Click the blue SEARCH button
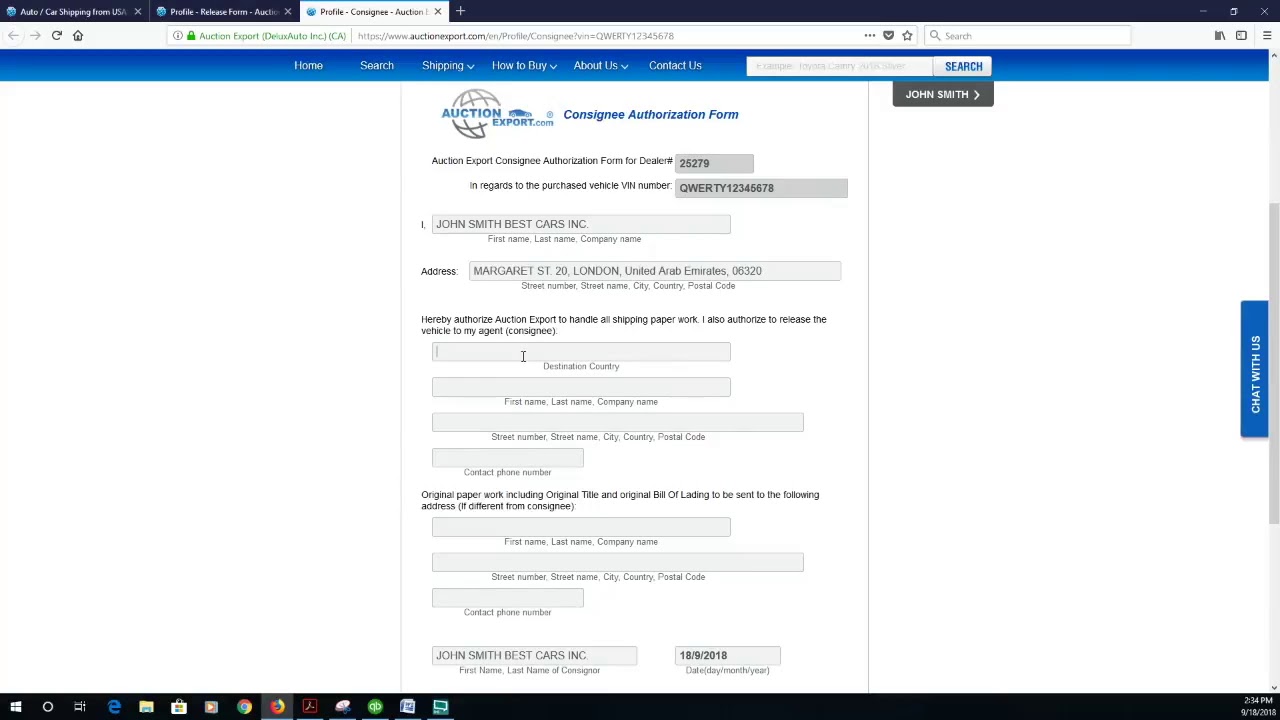Viewport: 1280px width, 720px height. click(963, 67)
